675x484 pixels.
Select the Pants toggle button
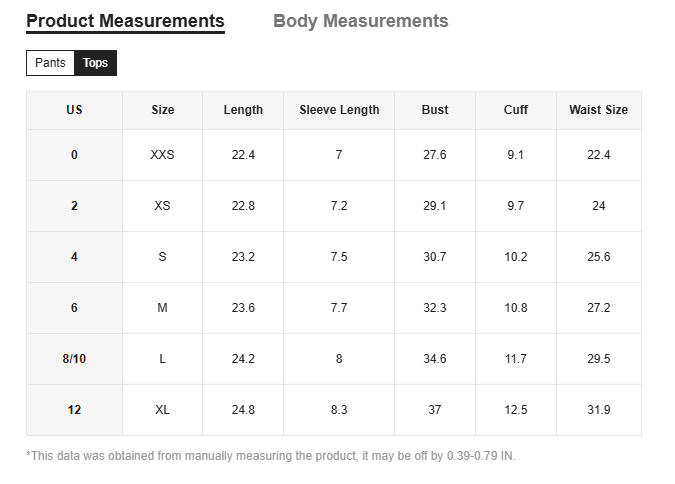[50, 63]
